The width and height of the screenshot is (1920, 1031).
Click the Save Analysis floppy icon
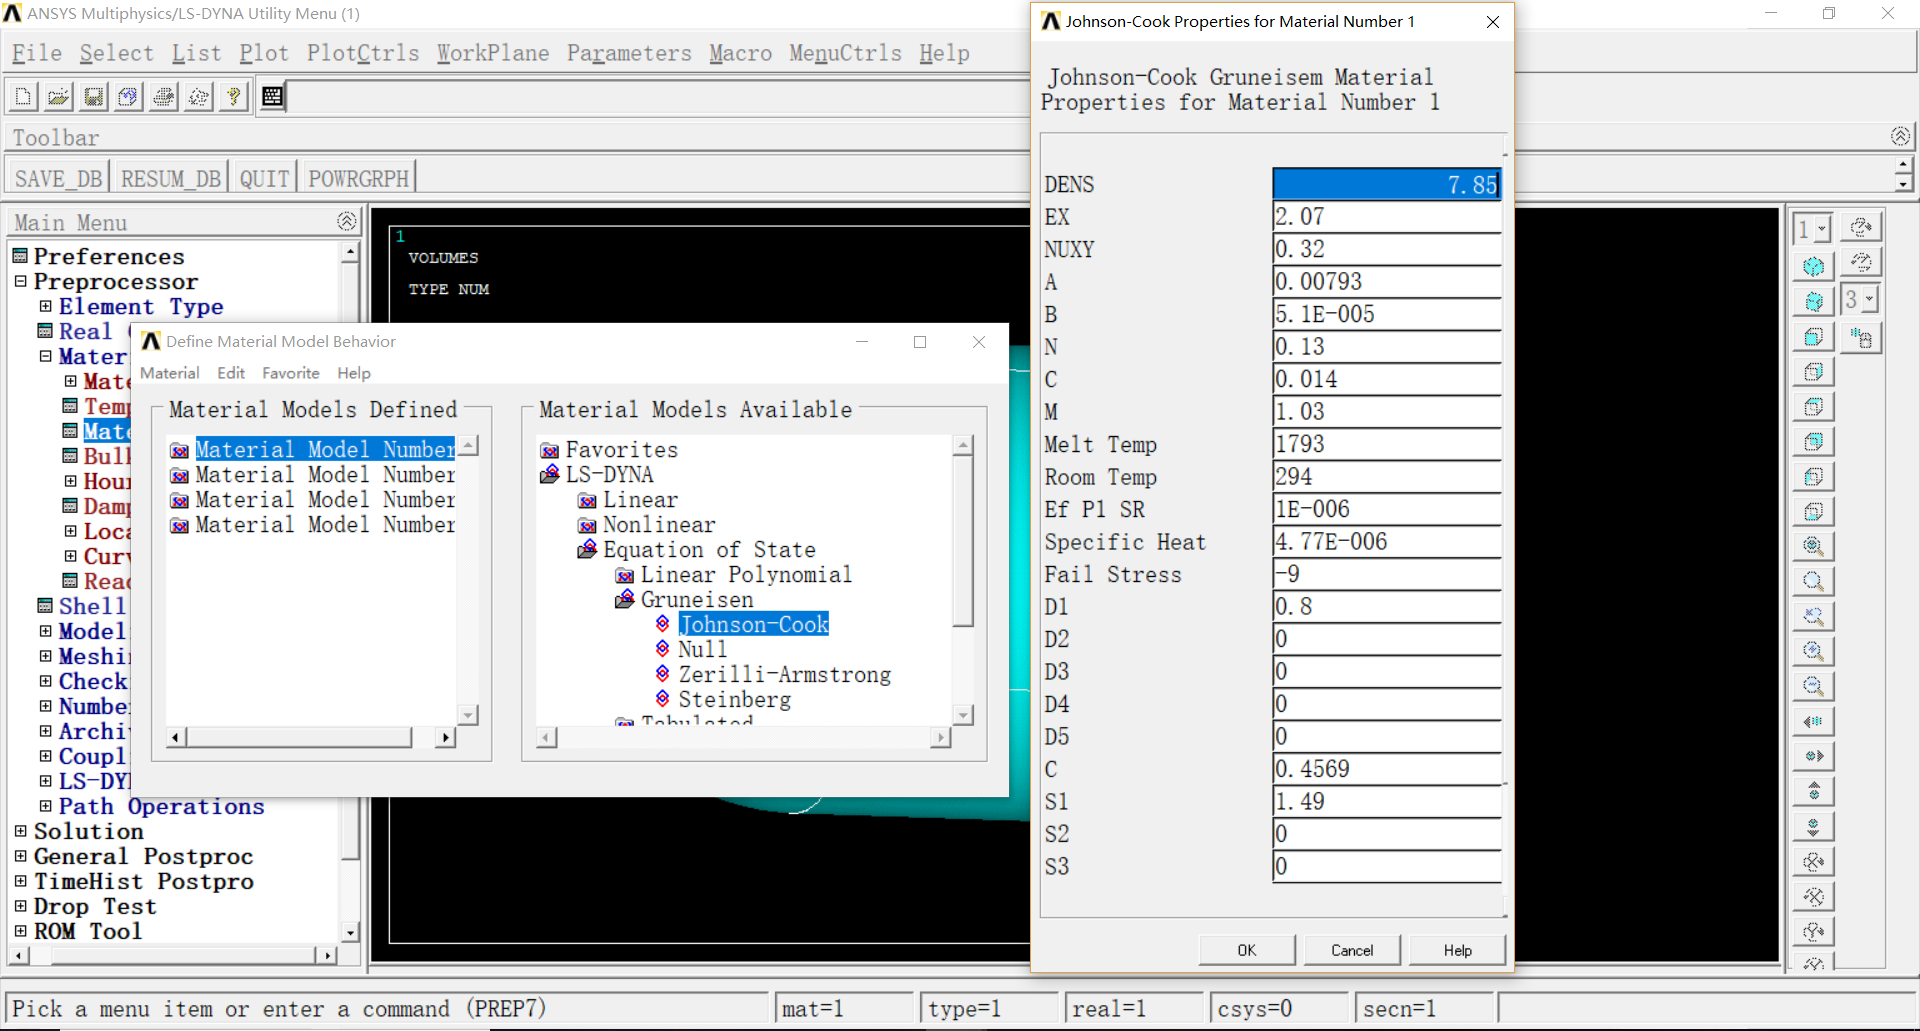click(x=93, y=96)
